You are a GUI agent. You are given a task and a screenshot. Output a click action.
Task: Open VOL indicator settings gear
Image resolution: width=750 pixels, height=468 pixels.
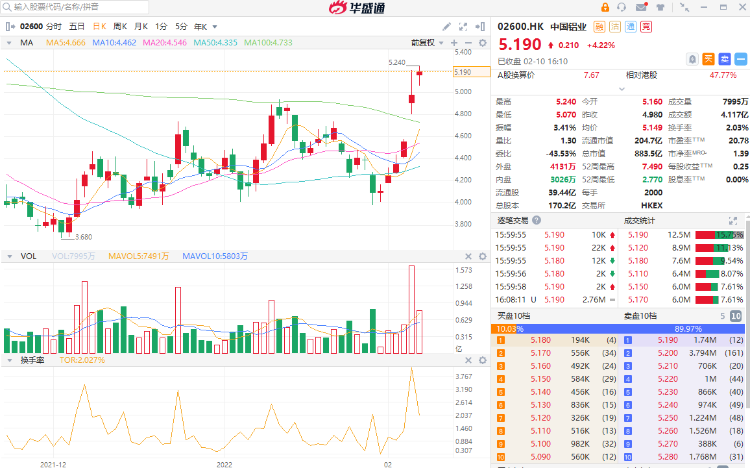[483, 256]
